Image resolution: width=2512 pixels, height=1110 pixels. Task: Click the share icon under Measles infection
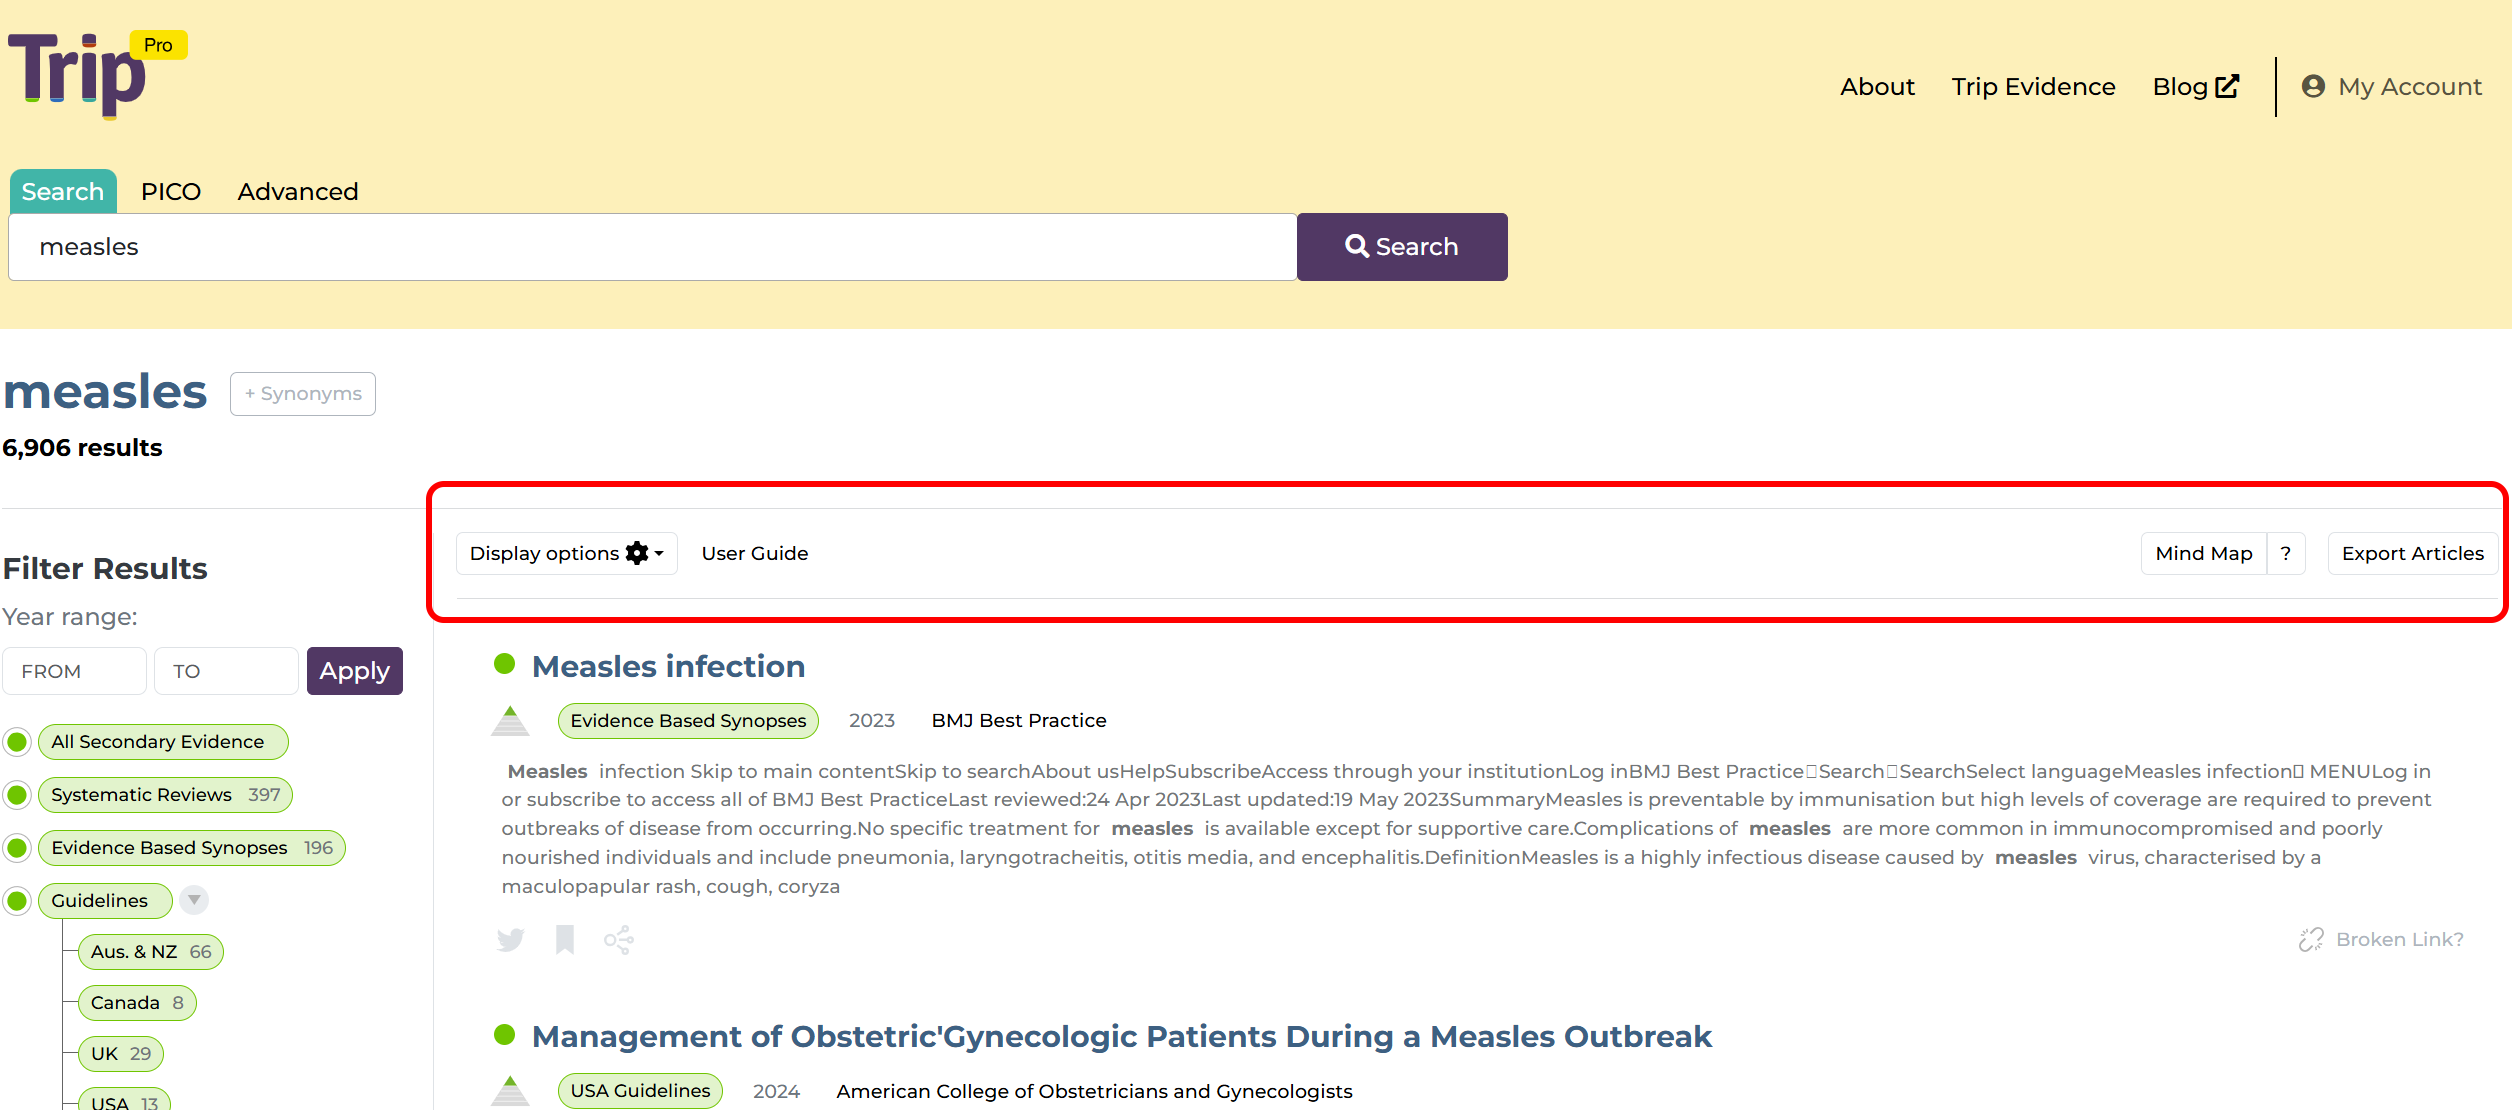pyautogui.click(x=619, y=940)
